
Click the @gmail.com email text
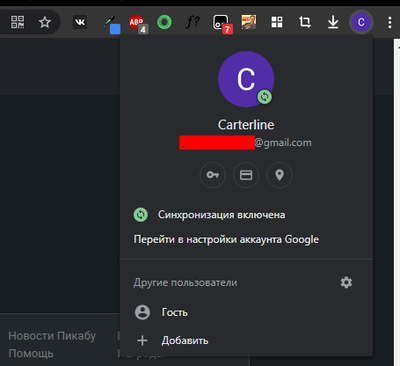coord(283,143)
